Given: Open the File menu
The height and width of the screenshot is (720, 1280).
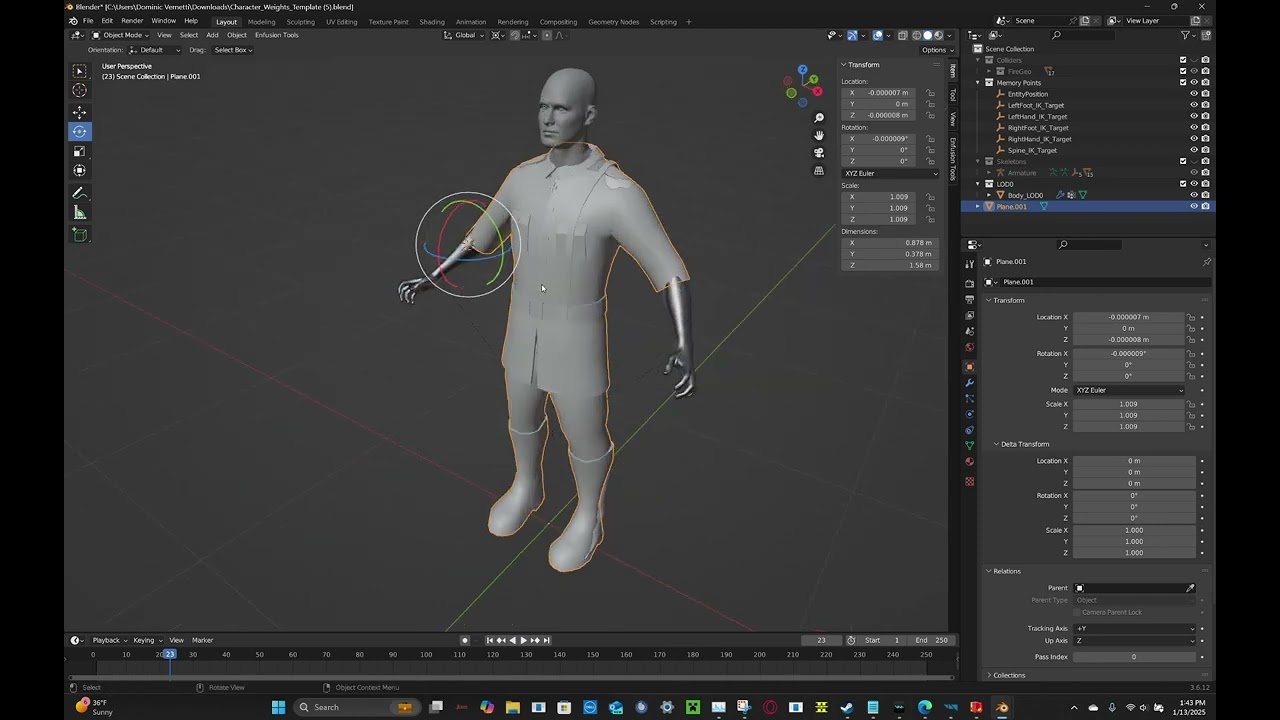Looking at the screenshot, I should click(88, 21).
